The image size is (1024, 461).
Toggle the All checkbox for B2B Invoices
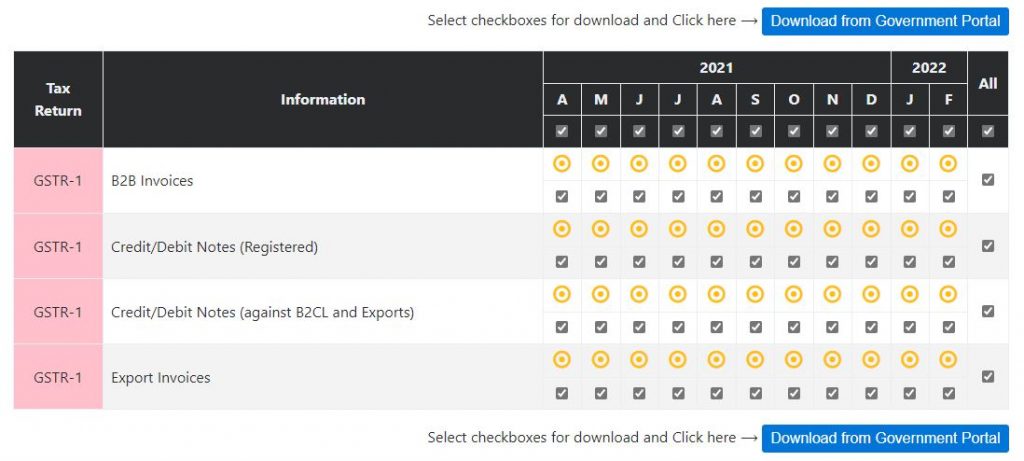tap(988, 180)
